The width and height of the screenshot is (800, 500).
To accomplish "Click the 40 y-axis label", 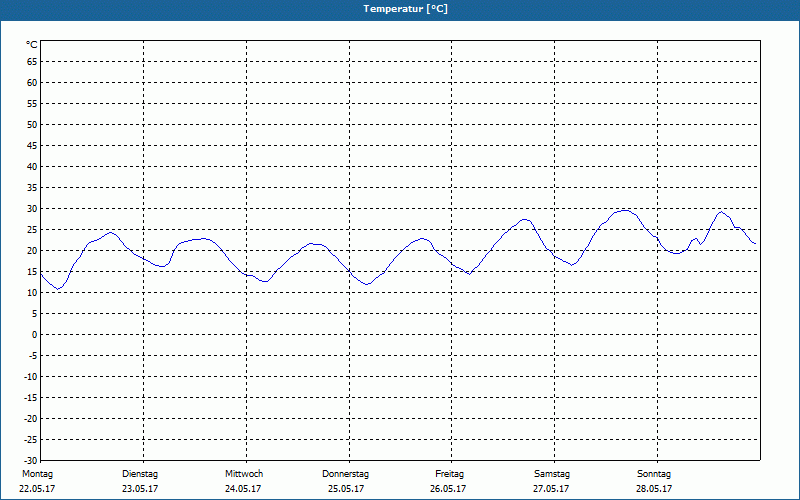I will [32, 167].
